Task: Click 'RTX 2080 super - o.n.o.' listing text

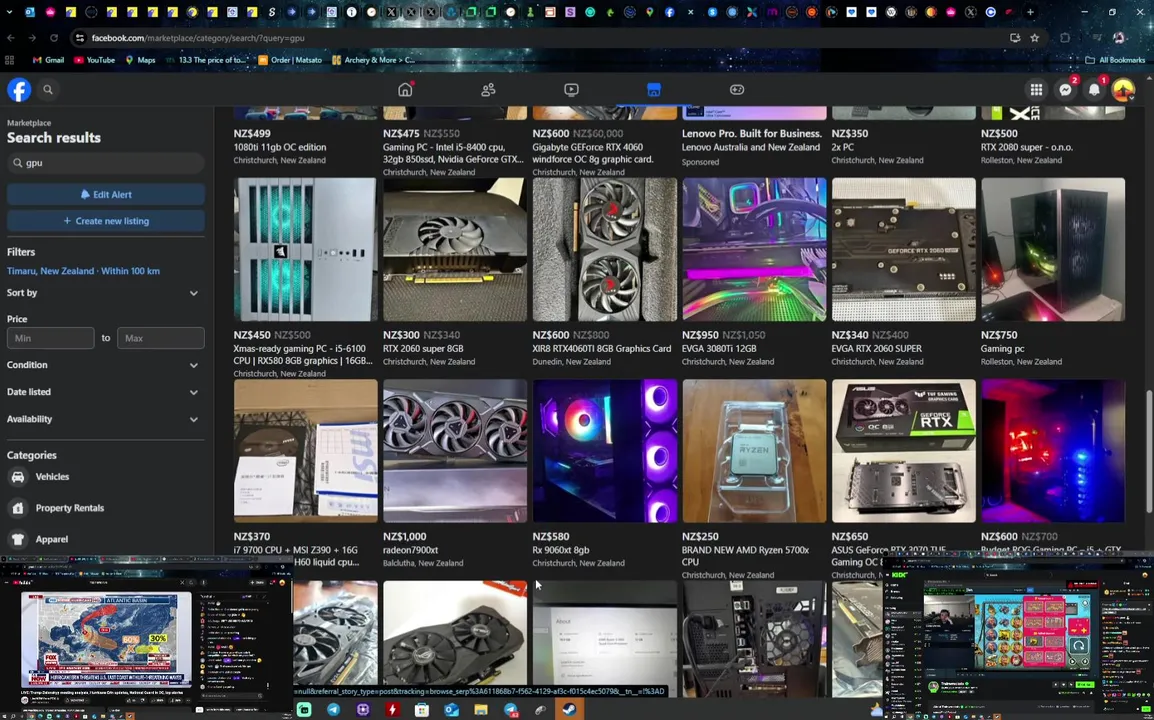Action: (1027, 147)
